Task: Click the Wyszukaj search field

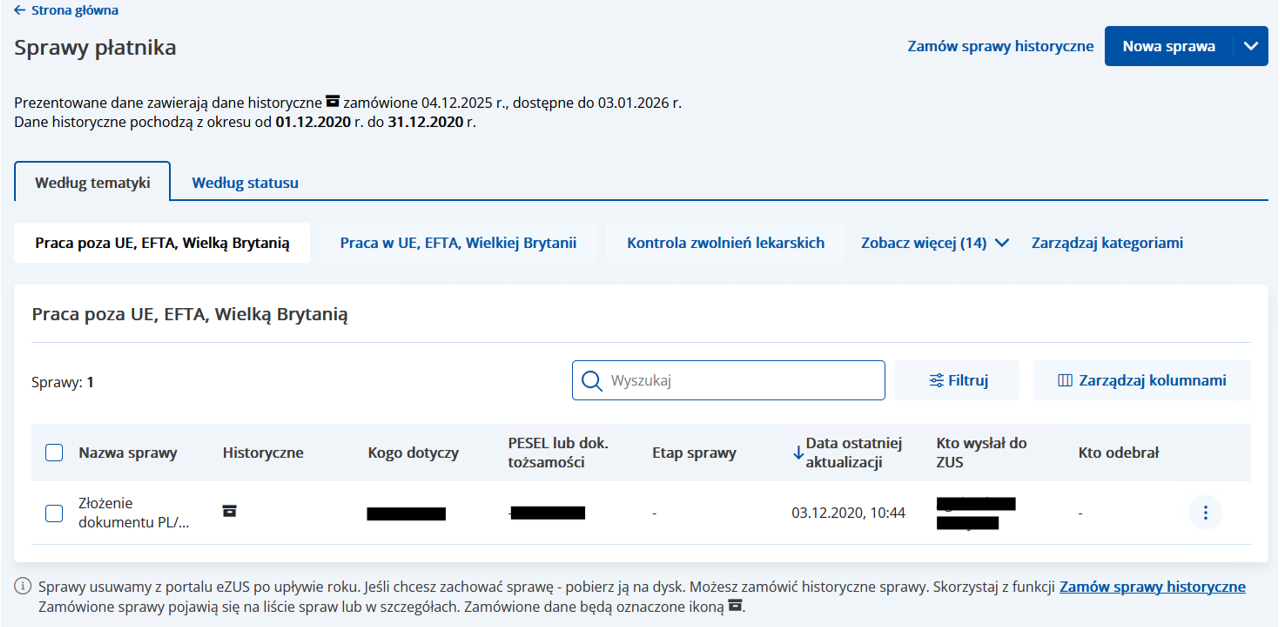Action: click(x=728, y=380)
